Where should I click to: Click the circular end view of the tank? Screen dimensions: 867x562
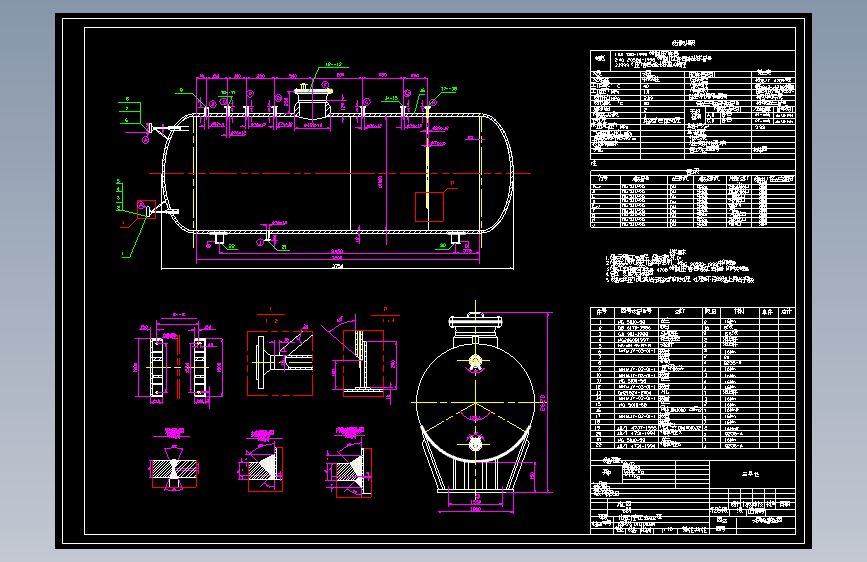[x=476, y=402]
